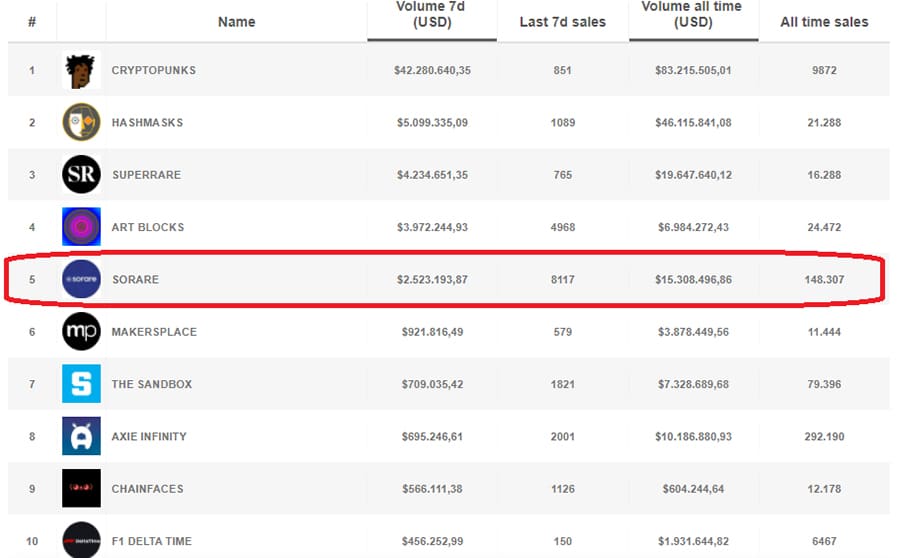Click the $3.972.244,93 volume cell
This screenshot has width=900, height=558.
click(432, 227)
